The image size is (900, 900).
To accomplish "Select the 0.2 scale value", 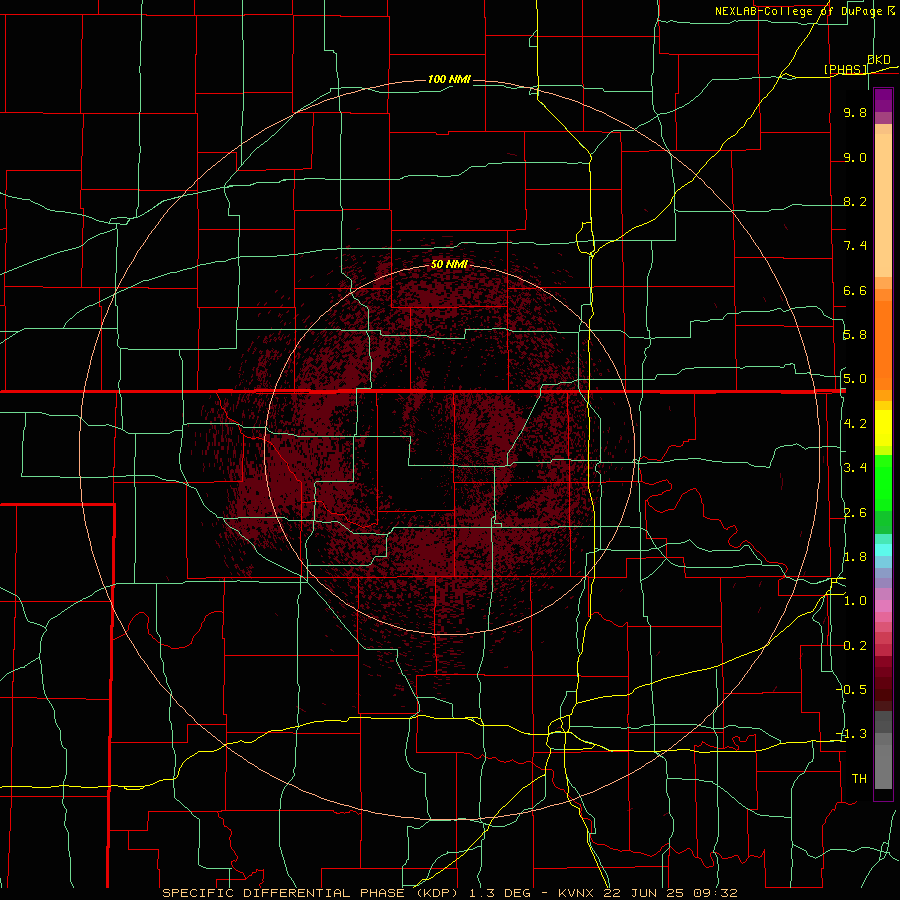I will (x=855, y=646).
